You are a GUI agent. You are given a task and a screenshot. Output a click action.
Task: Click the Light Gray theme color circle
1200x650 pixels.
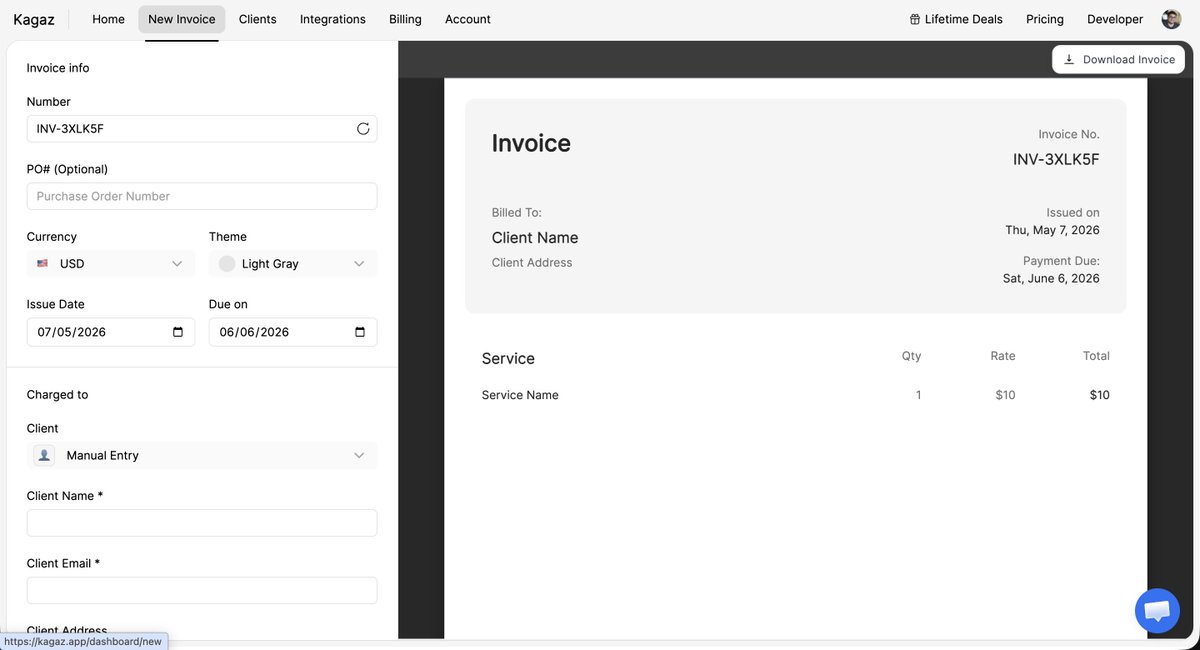point(227,264)
